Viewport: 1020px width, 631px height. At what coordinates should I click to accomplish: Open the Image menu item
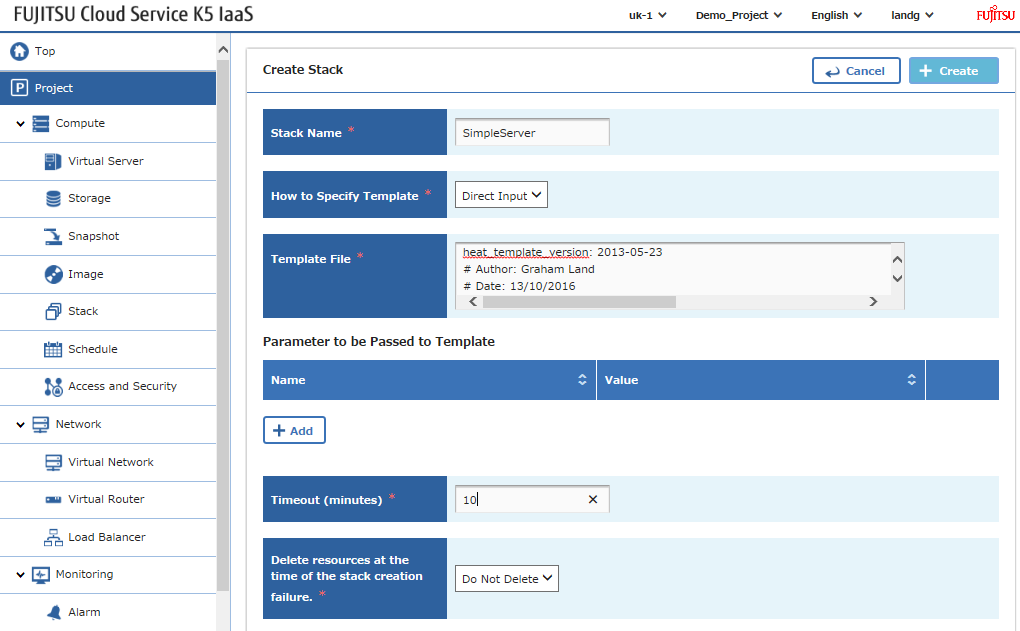pos(86,274)
